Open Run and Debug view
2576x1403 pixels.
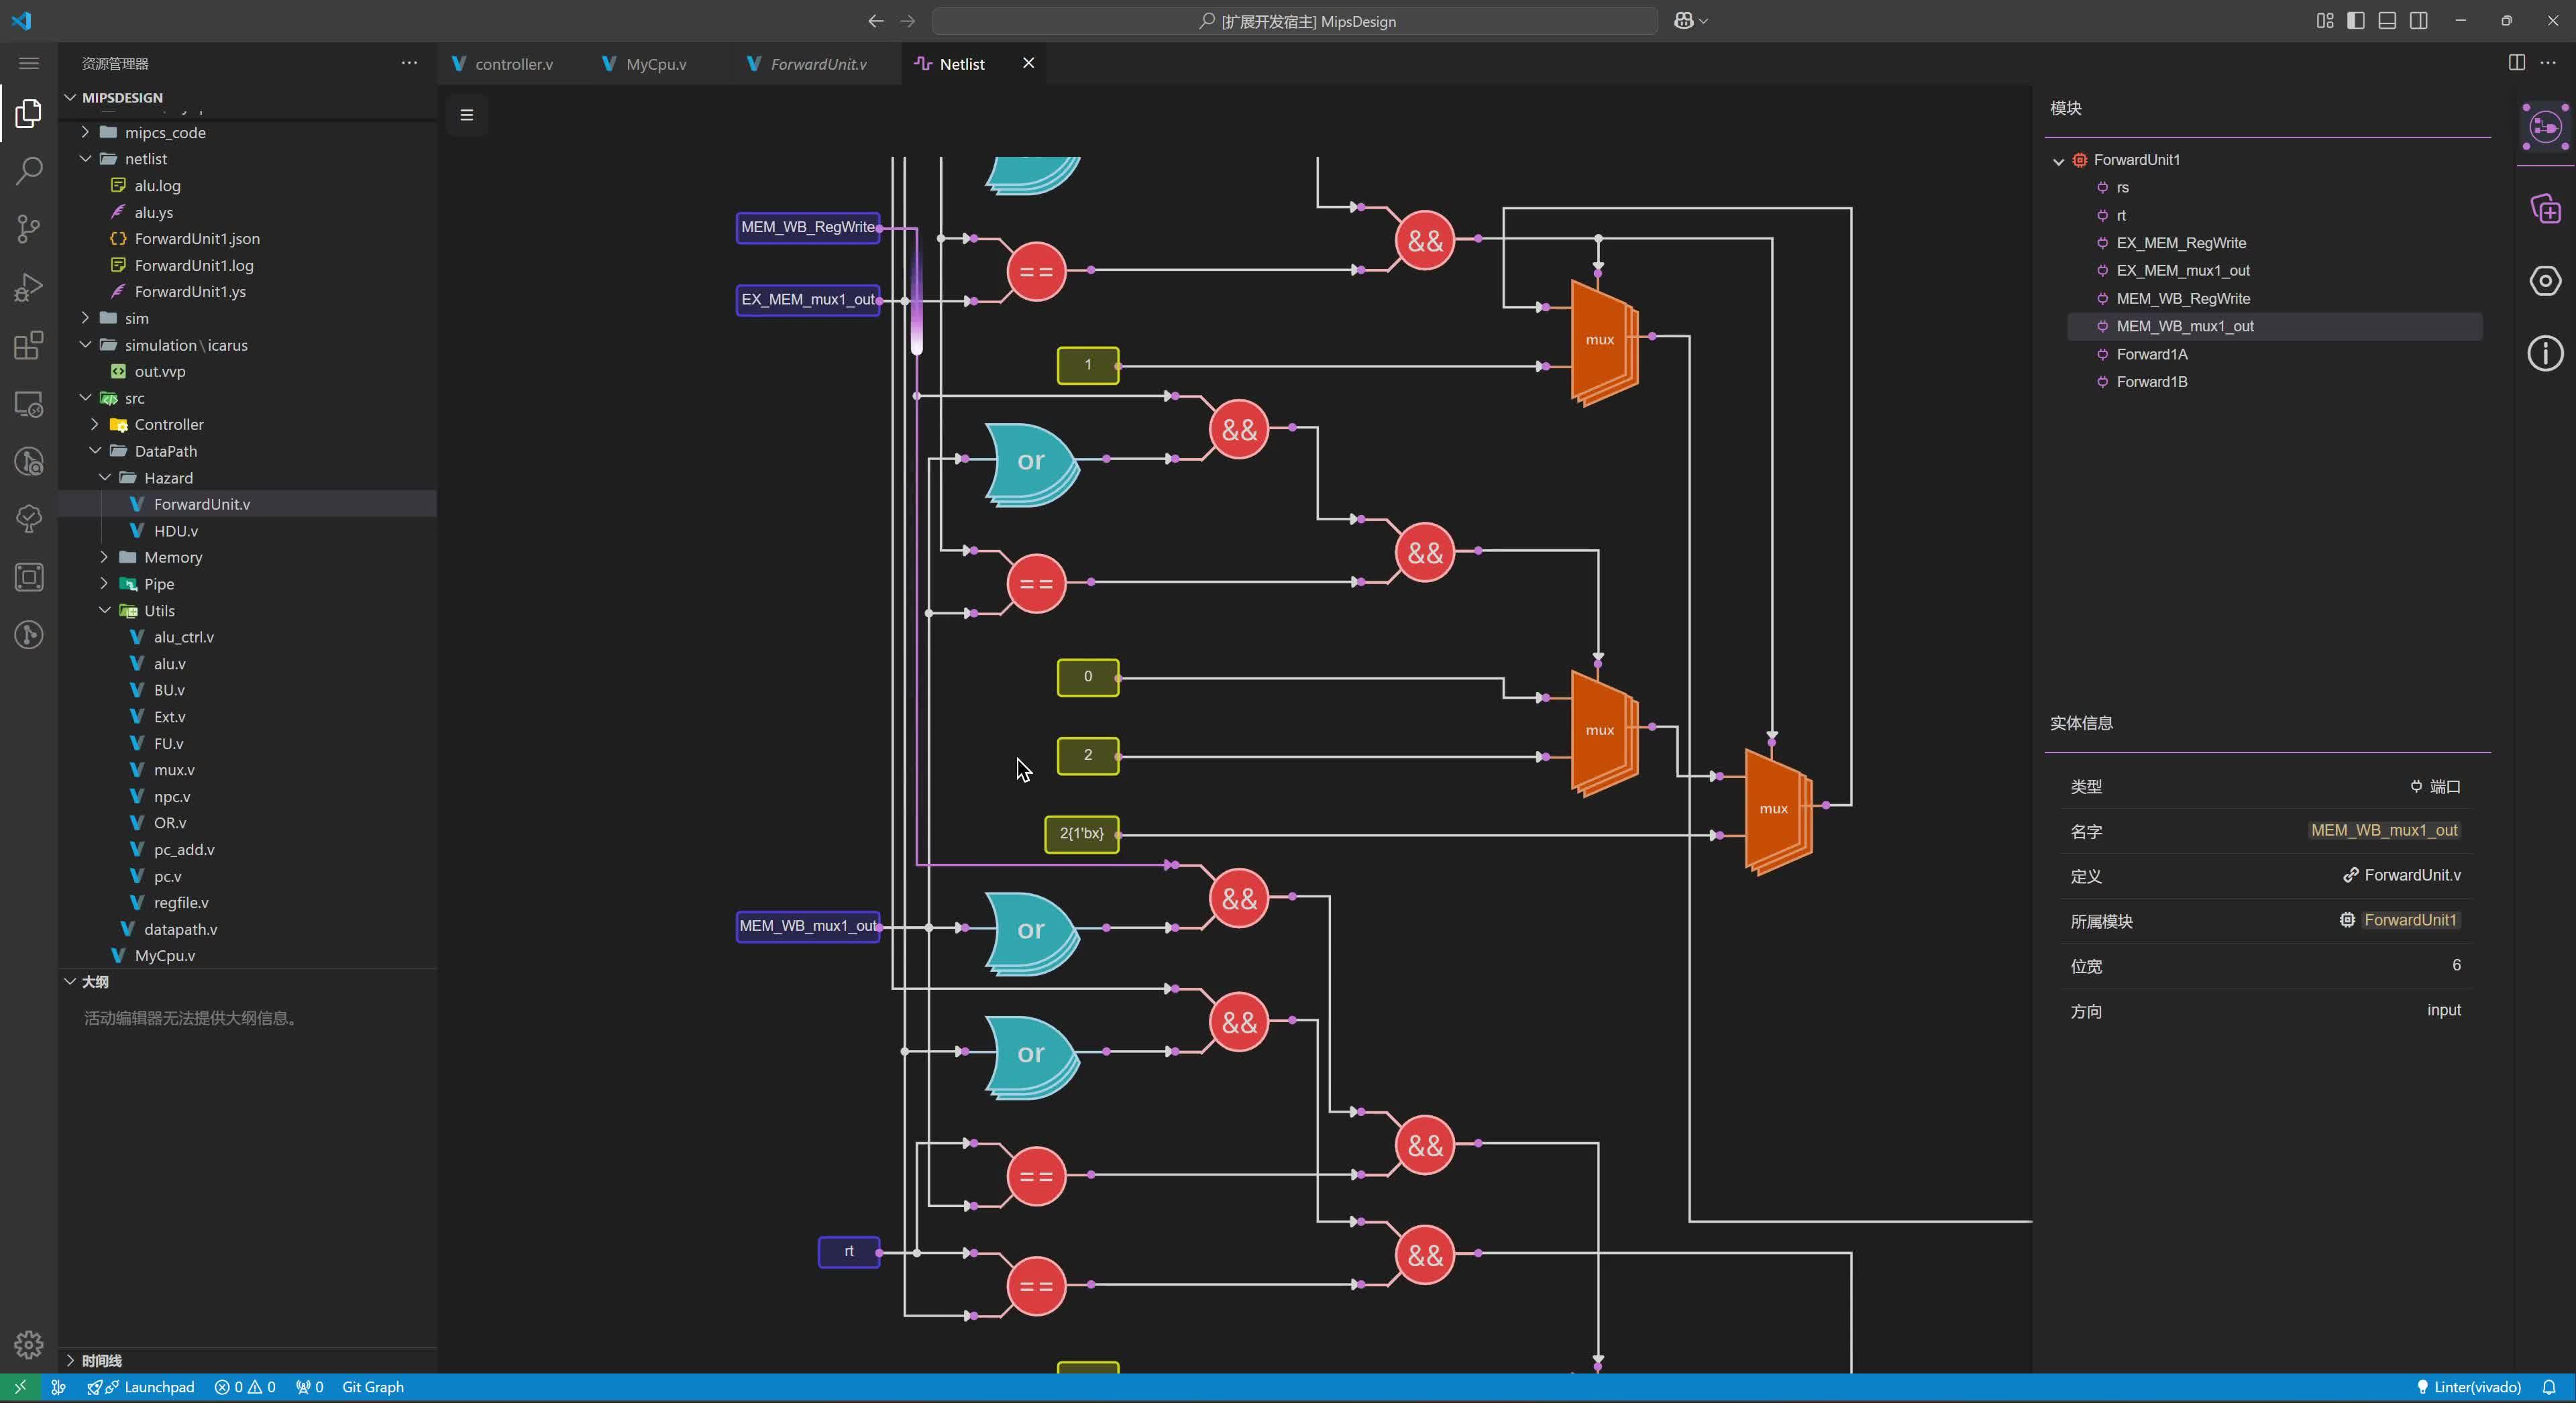coord(28,287)
